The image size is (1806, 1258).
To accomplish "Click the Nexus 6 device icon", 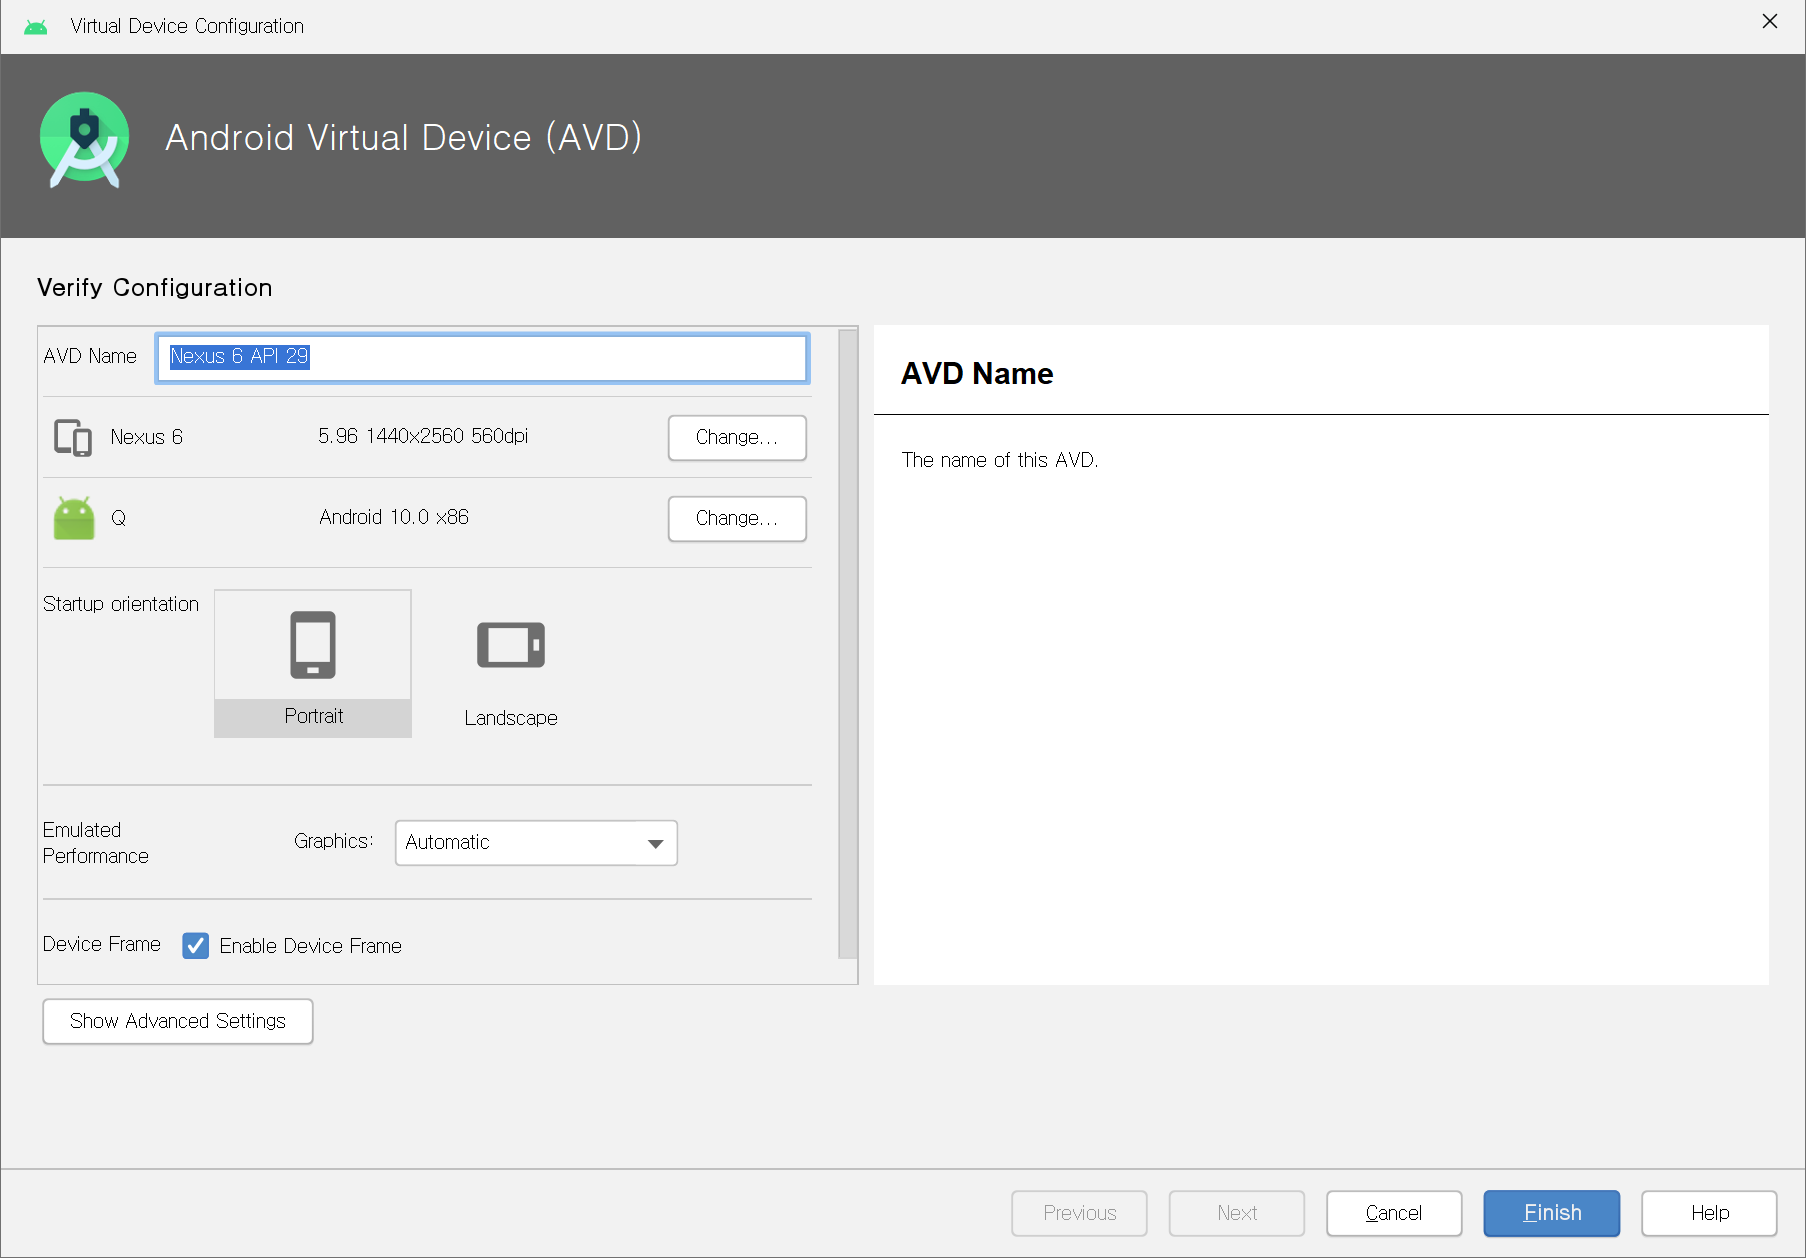I will click(73, 438).
